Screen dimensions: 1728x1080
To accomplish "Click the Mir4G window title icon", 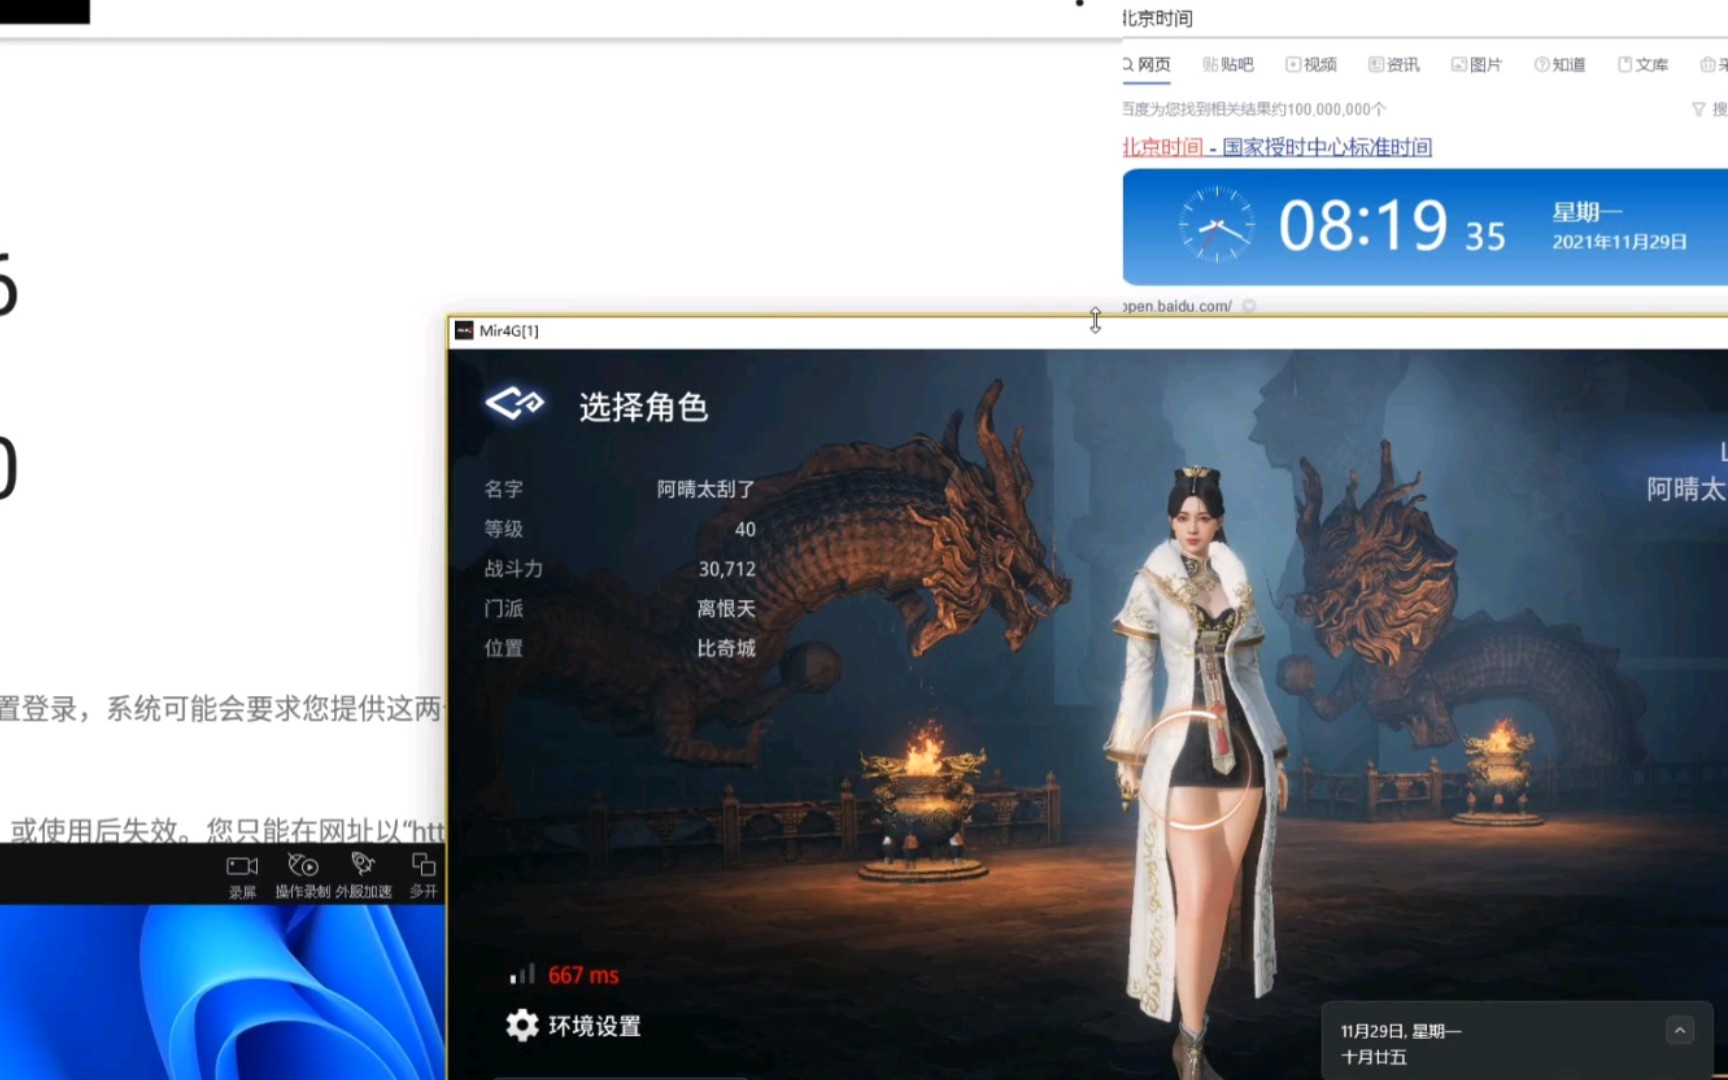I will pyautogui.click(x=464, y=330).
